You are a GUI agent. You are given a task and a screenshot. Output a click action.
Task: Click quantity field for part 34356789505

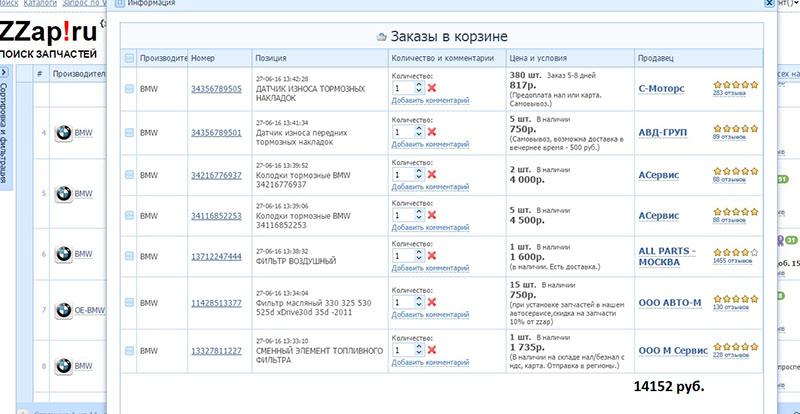404,88
